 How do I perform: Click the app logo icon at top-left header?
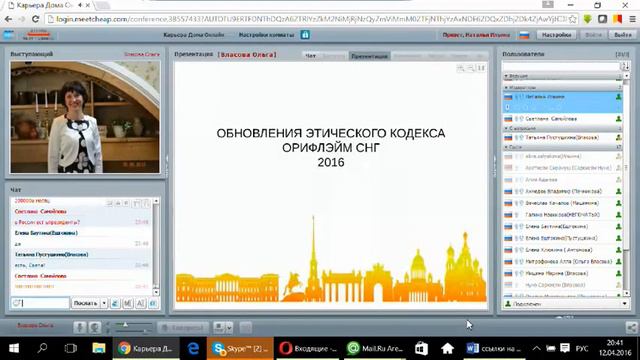click(x=9, y=35)
